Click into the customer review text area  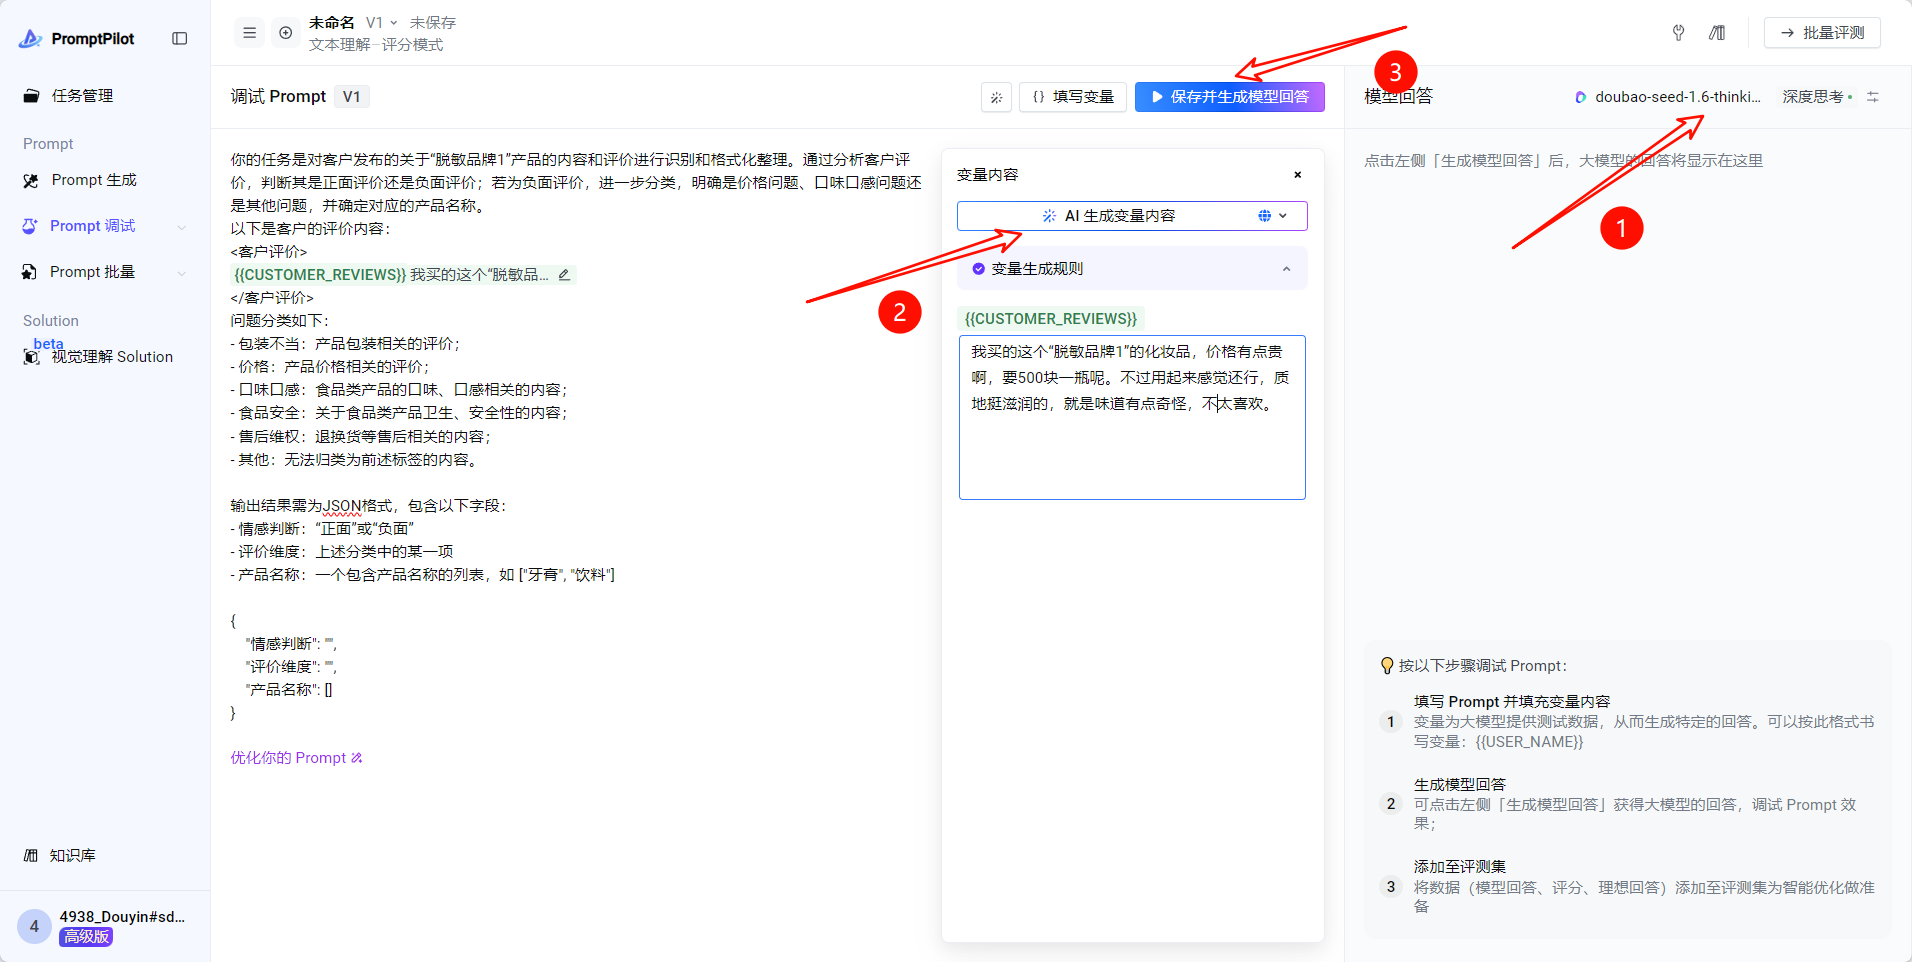(x=1132, y=417)
